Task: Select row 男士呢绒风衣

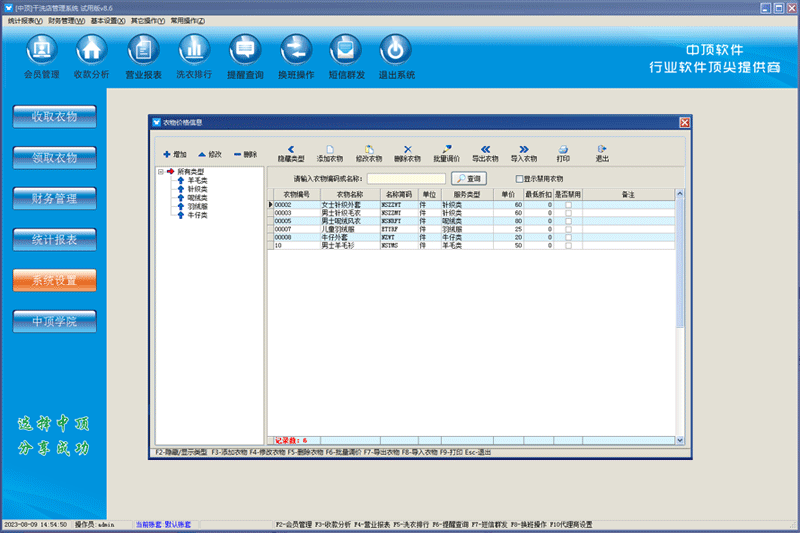Action: pos(471,221)
